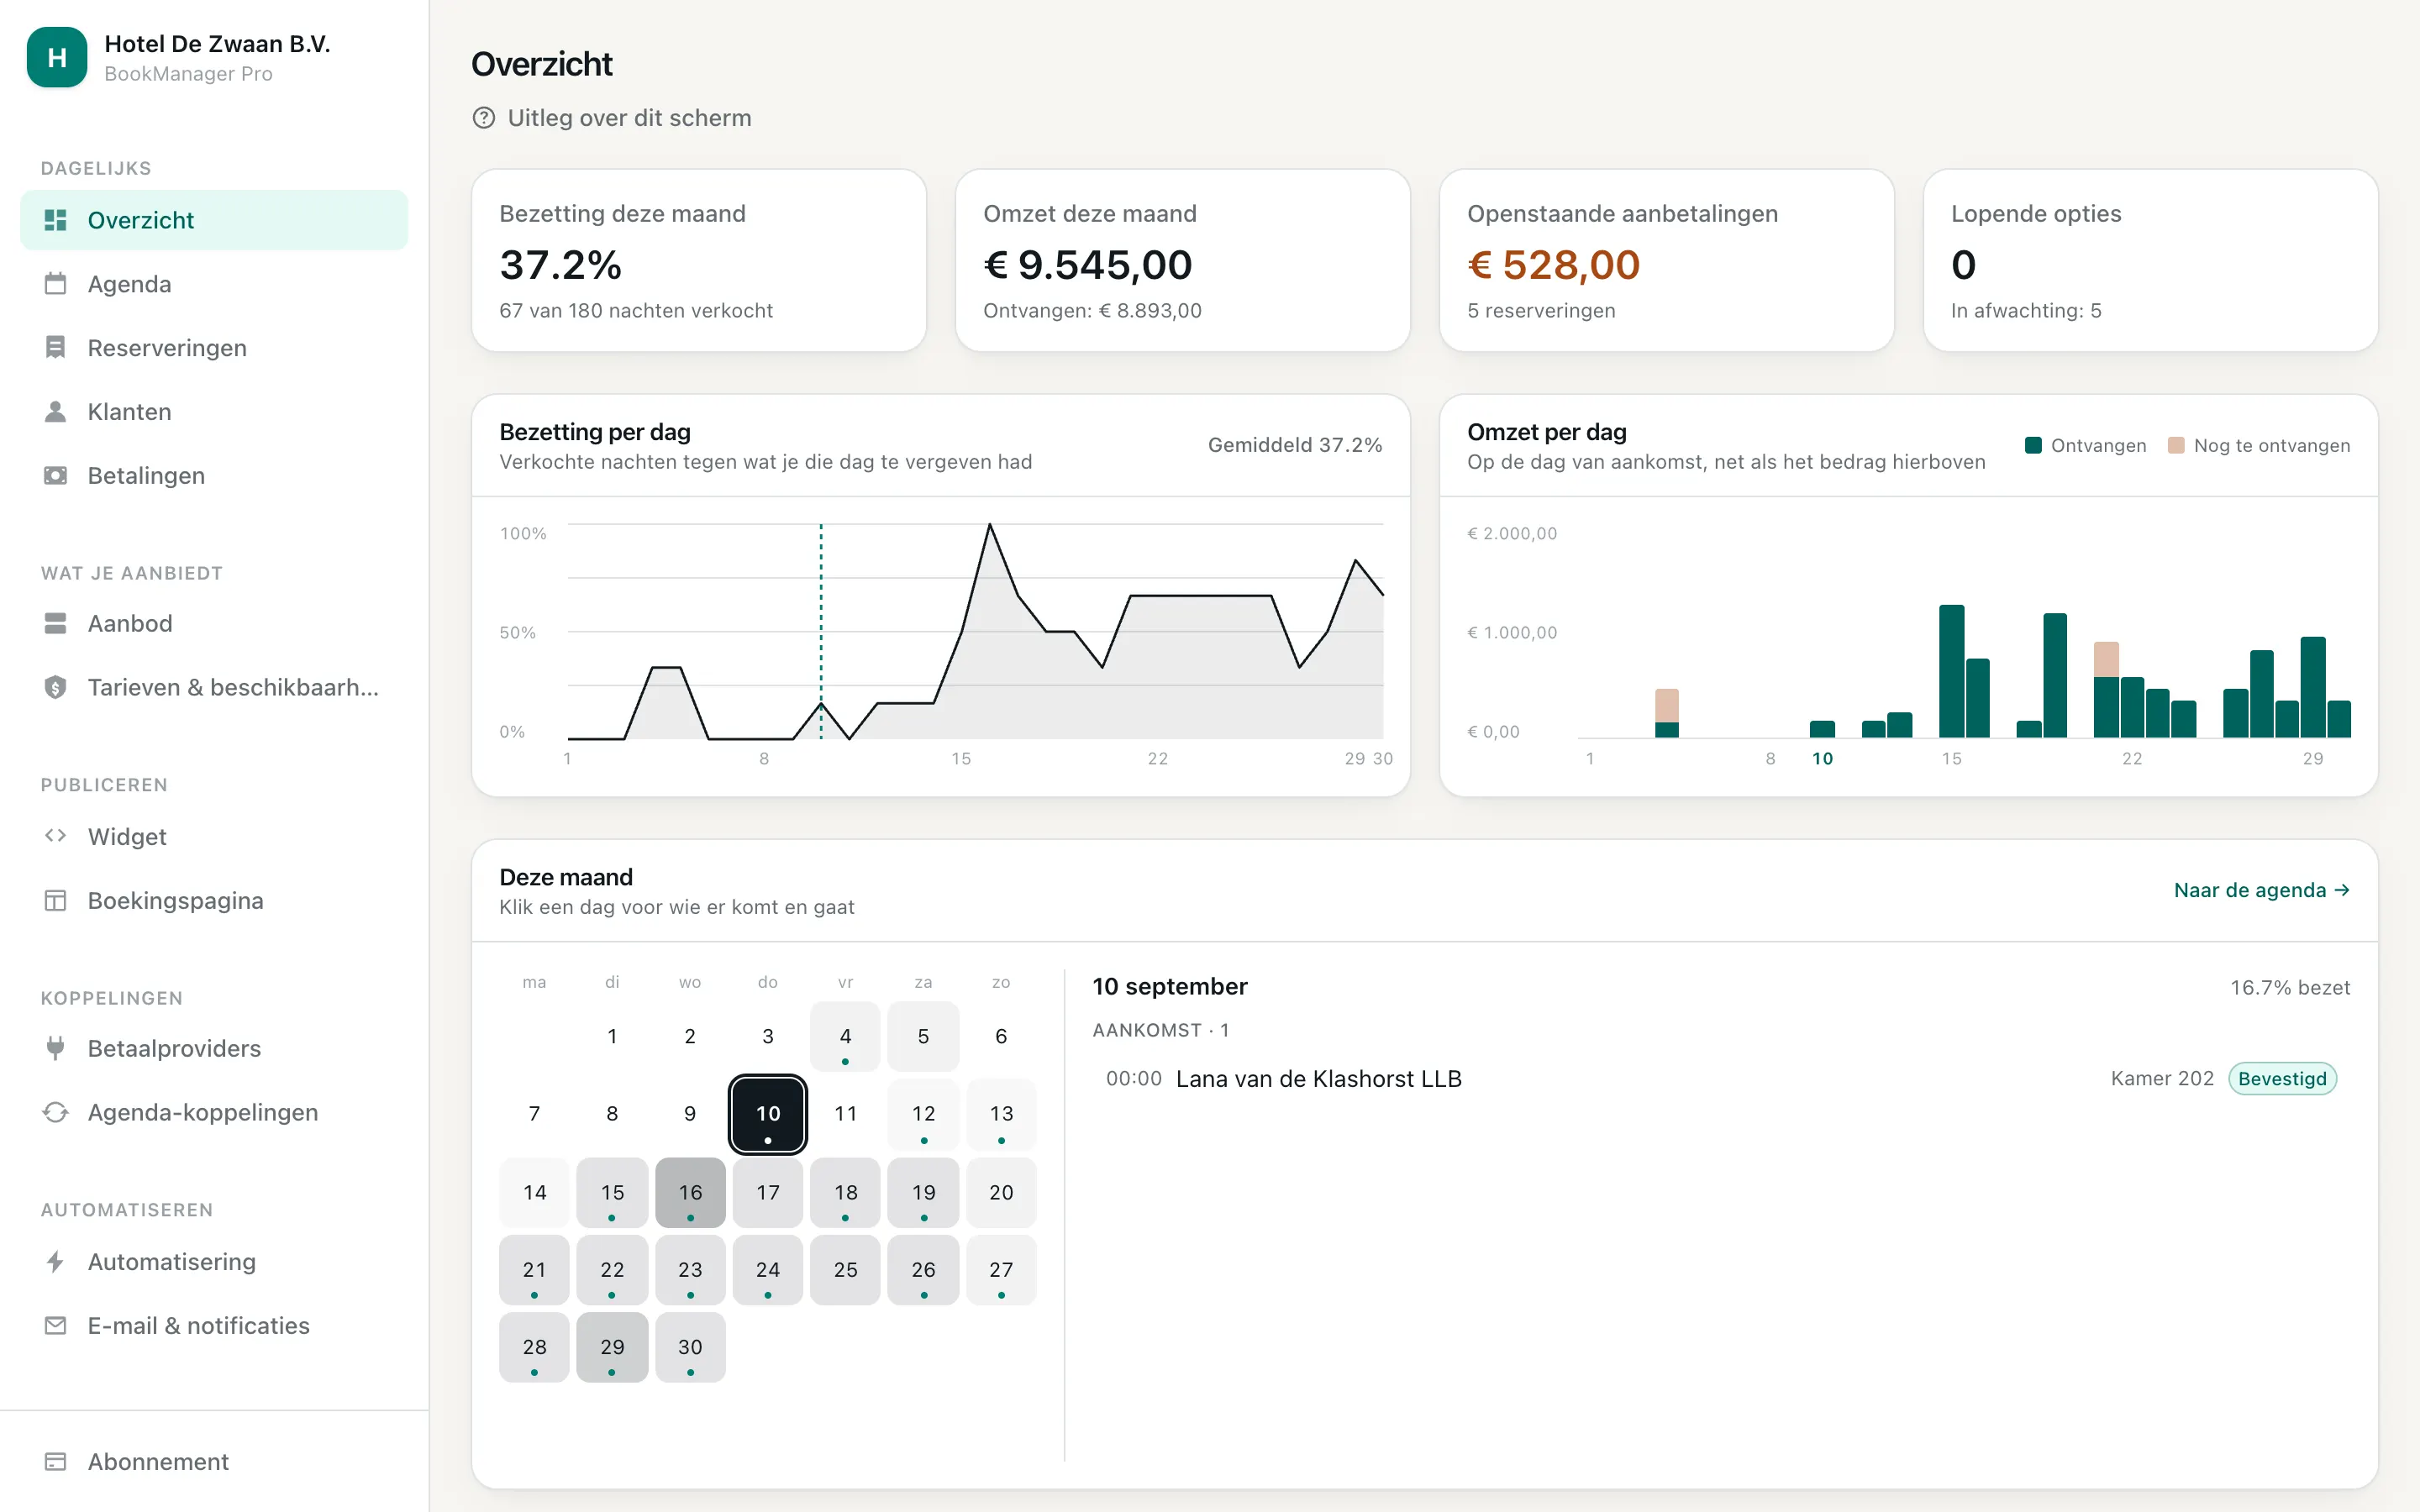Select day 1 in the month calendar
Screen dimensions: 2420x1512
click(612, 1036)
